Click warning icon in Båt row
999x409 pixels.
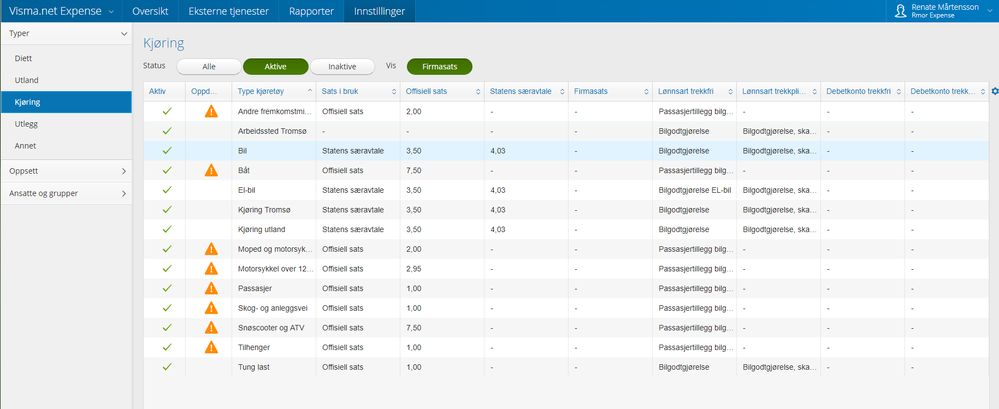tap(211, 171)
